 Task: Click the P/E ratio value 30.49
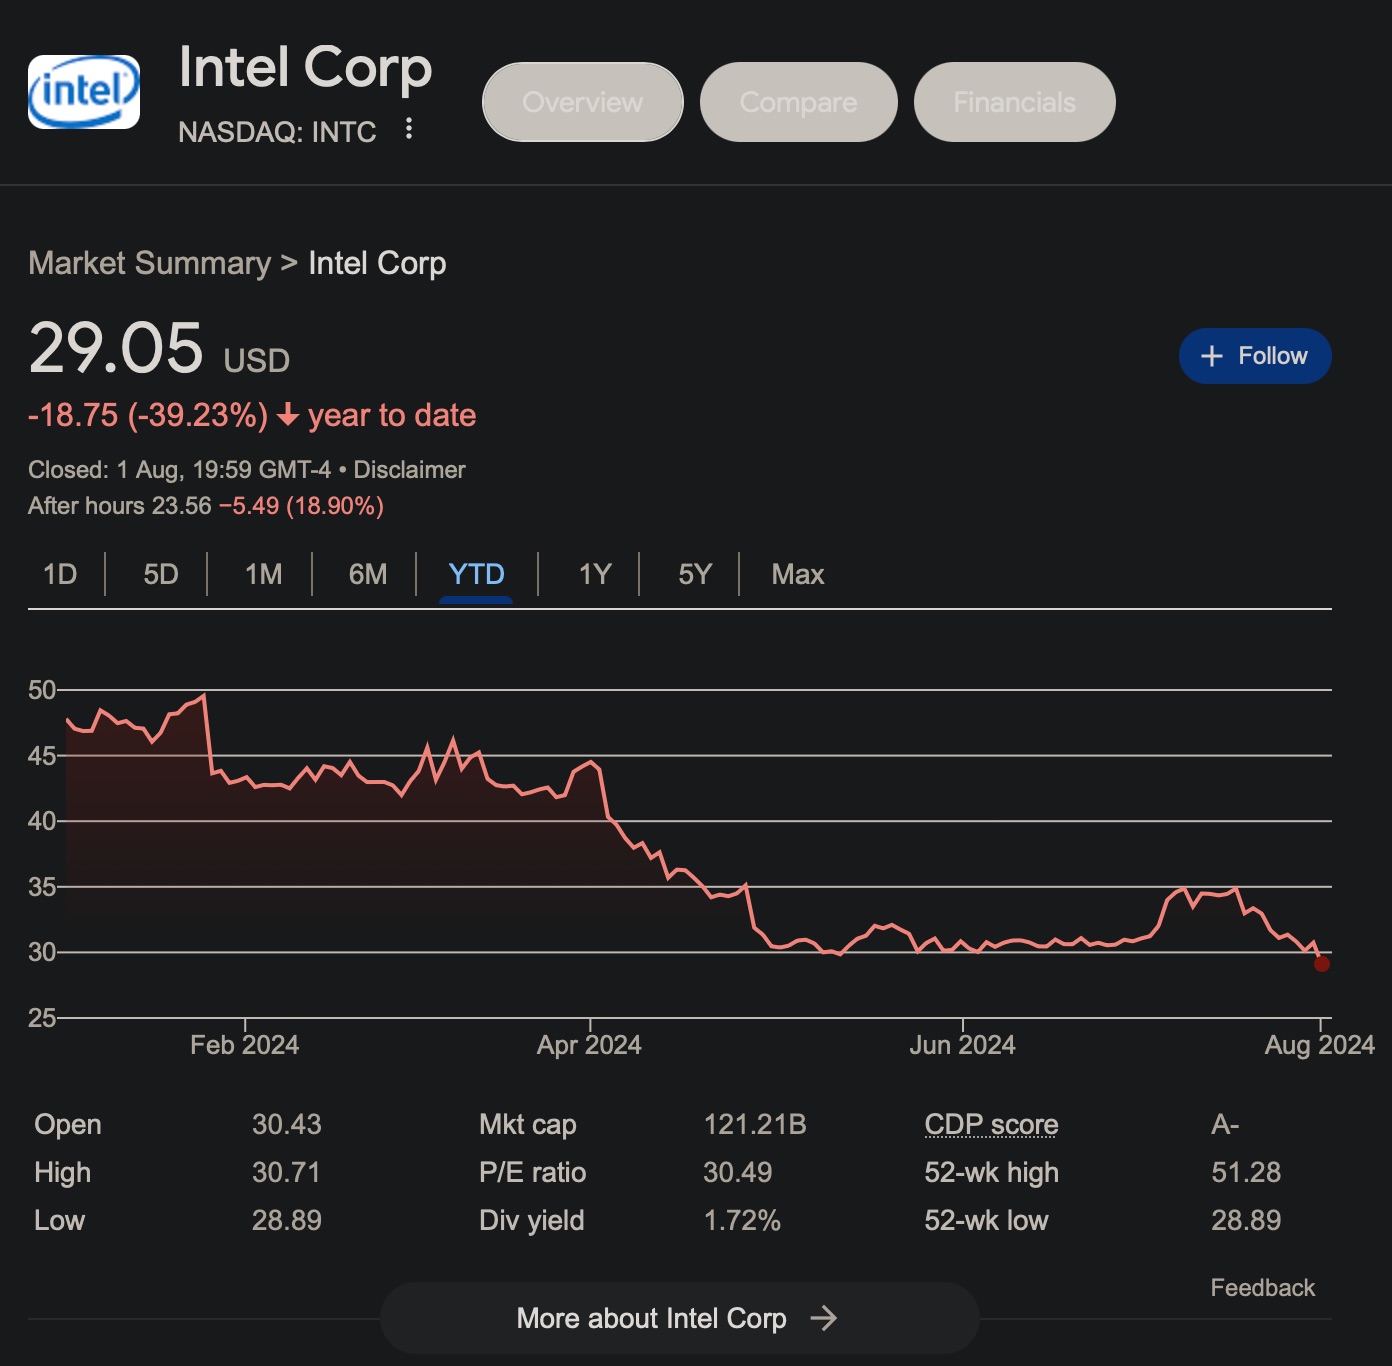click(x=738, y=1172)
